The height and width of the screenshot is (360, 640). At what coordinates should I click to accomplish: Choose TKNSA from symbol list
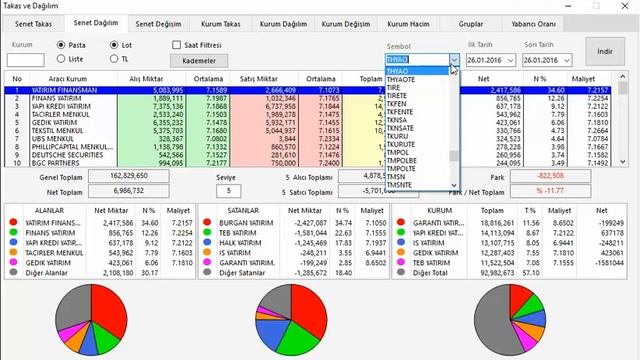click(x=417, y=120)
